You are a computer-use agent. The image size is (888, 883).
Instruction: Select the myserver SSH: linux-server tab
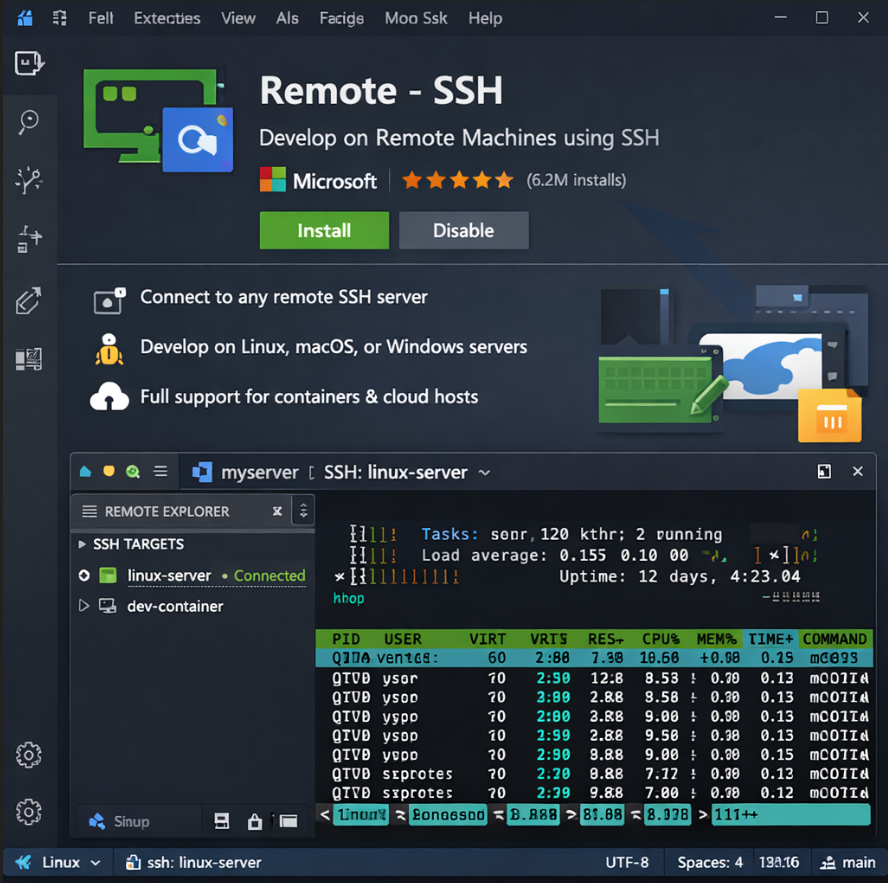coord(340,472)
